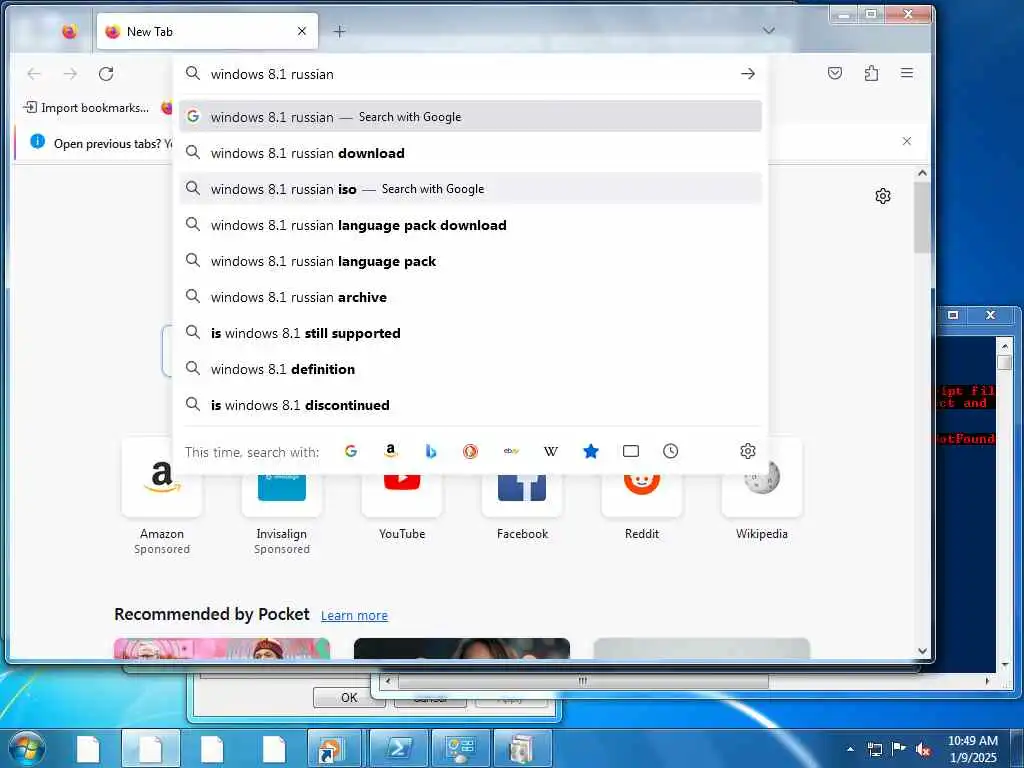Open the Windows Start orb
The image size is (1024, 768).
(26, 748)
